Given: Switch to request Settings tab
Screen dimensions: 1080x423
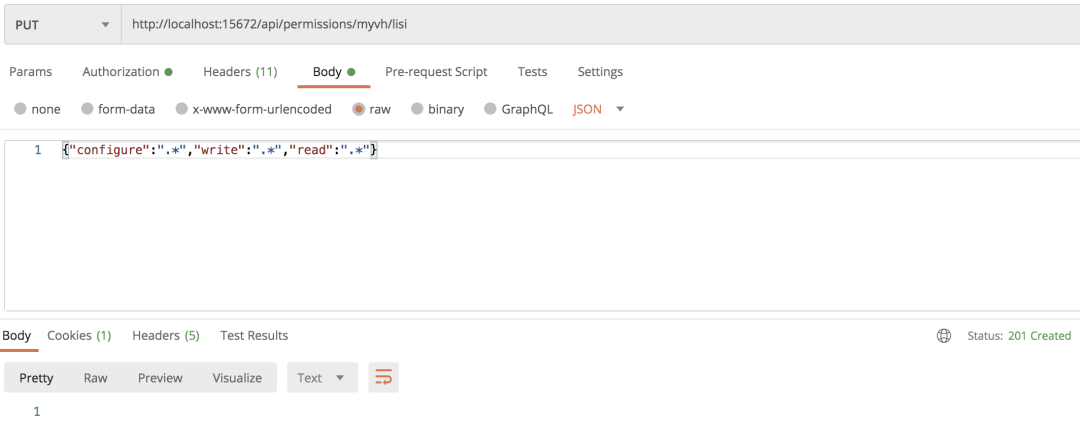Looking at the screenshot, I should 600,72.
